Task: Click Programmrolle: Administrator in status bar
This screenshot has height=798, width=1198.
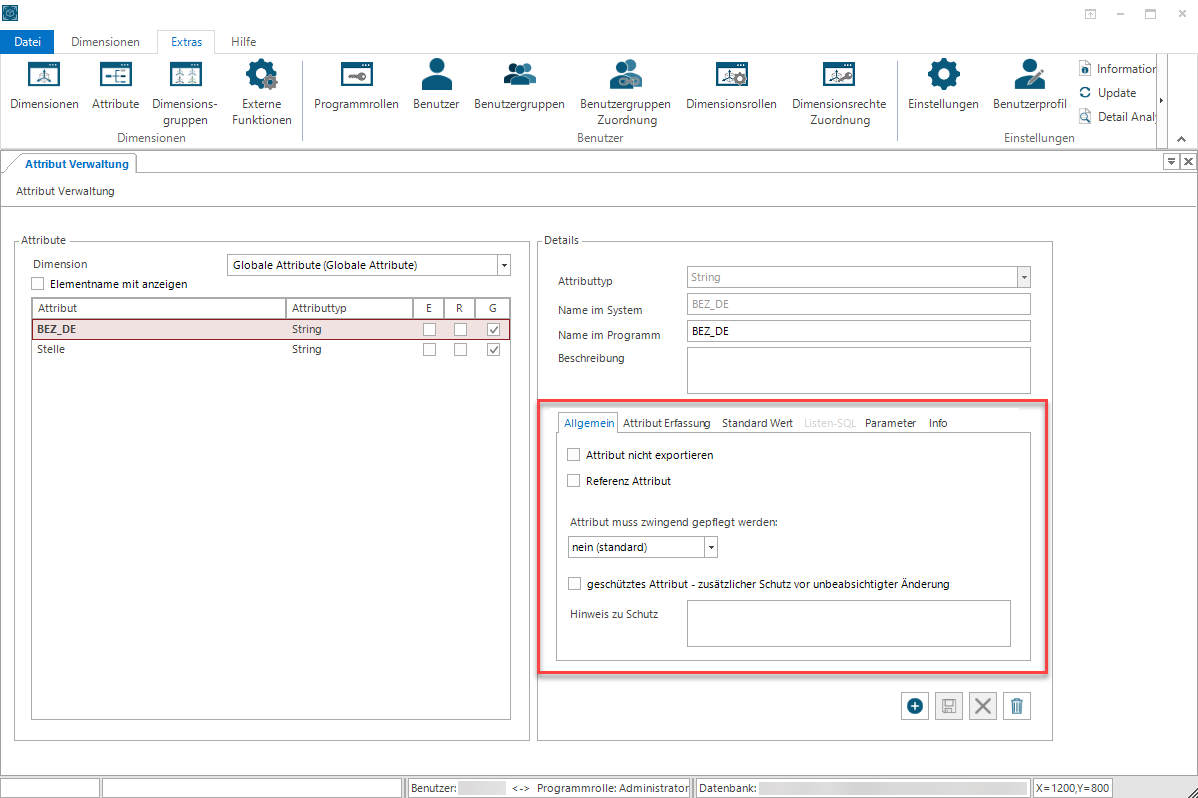Action: pos(613,788)
